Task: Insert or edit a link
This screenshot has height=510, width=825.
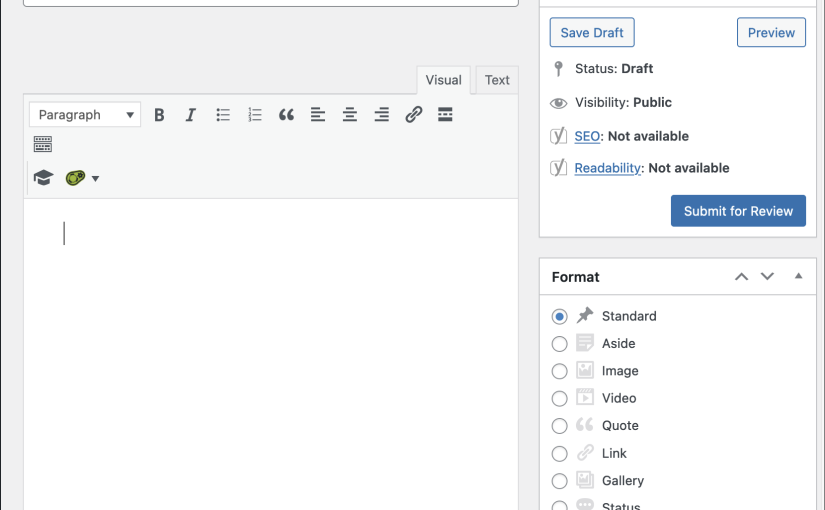Action: tap(414, 115)
